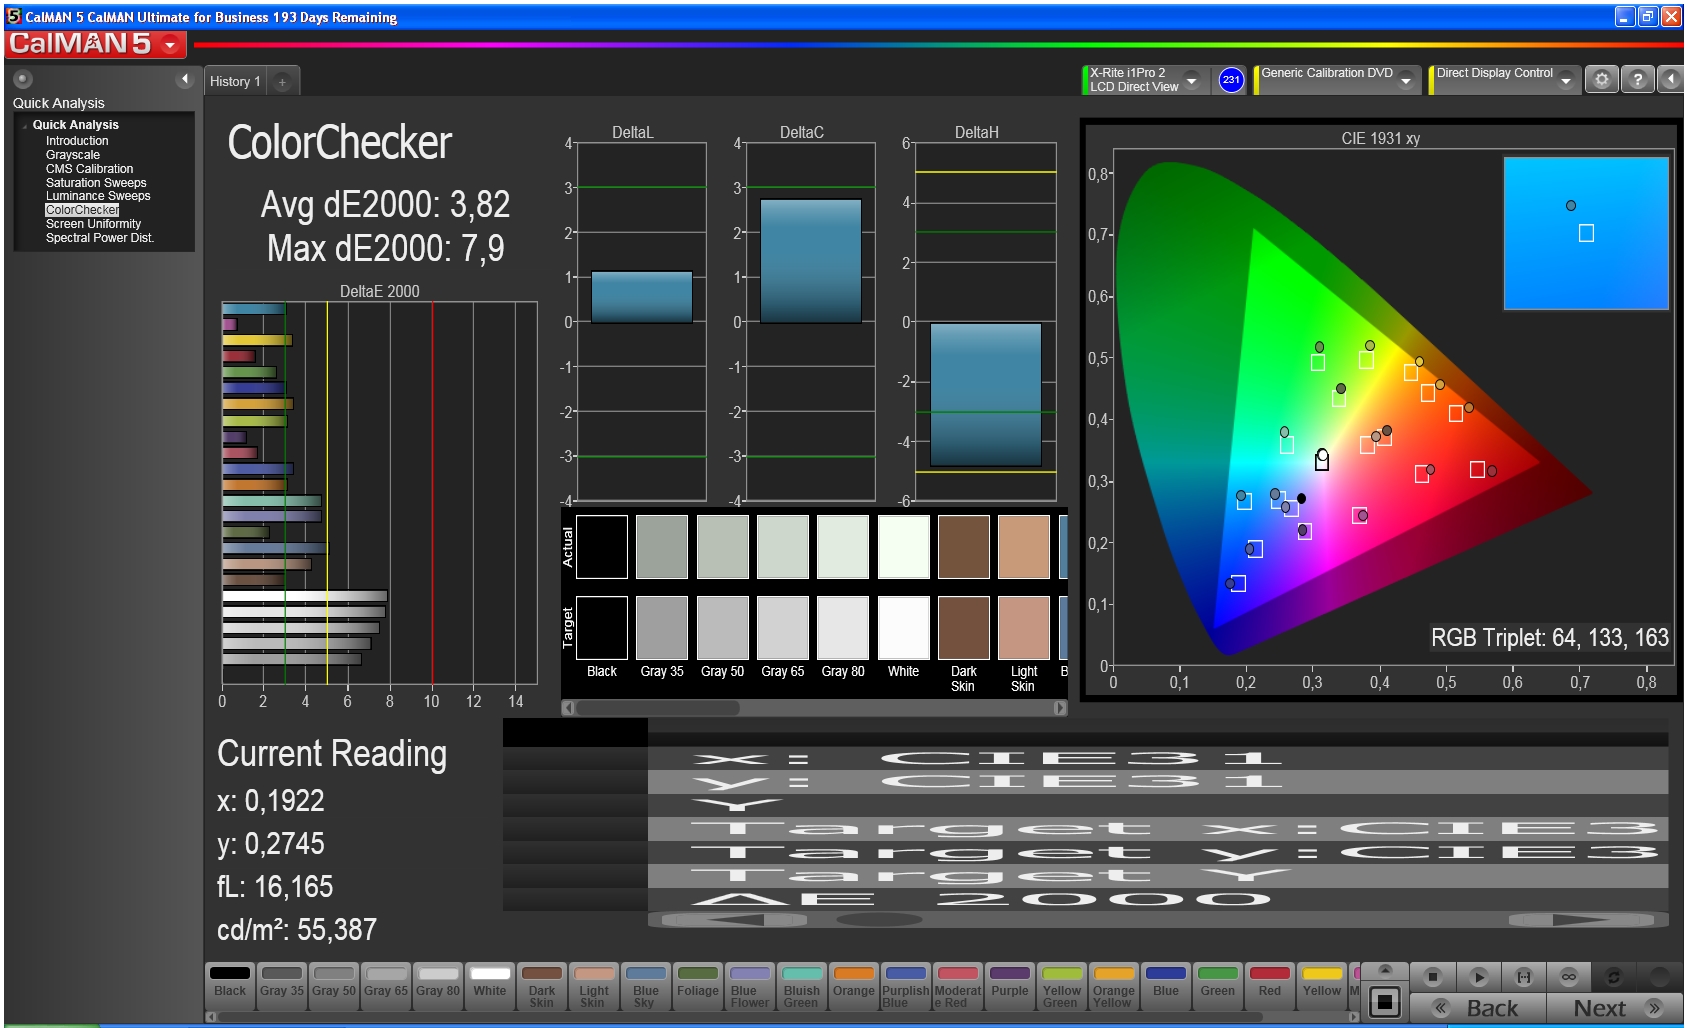Go to previous page with Back
Image resolution: width=1688 pixels, height=1028 pixels.
point(1478,1008)
